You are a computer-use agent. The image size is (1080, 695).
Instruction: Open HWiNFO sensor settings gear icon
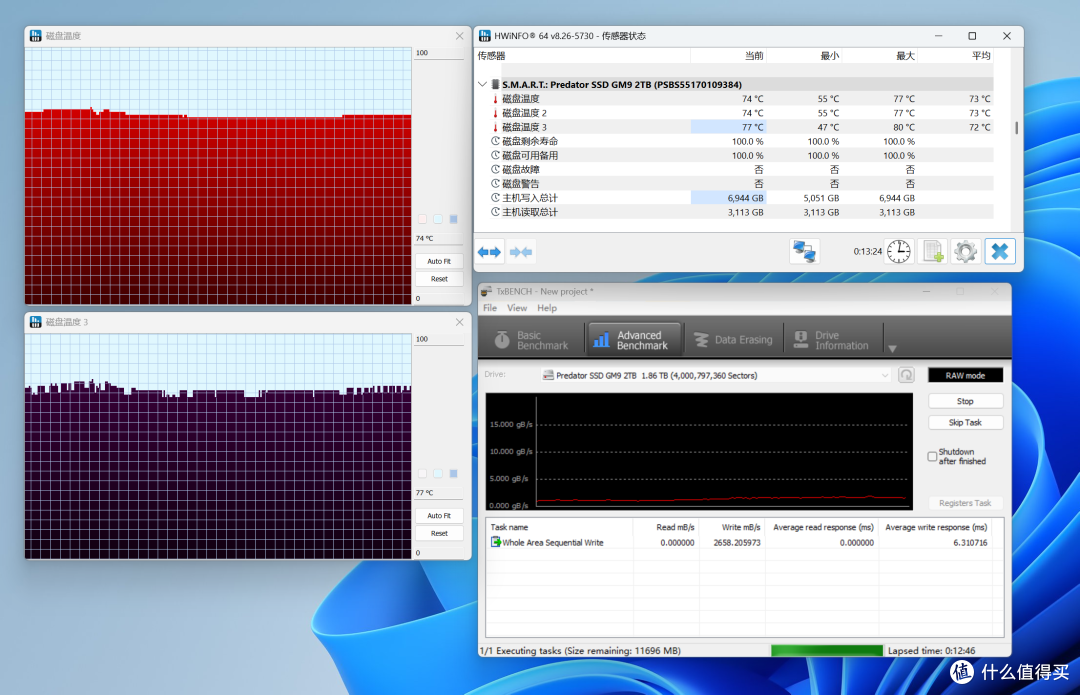click(965, 251)
